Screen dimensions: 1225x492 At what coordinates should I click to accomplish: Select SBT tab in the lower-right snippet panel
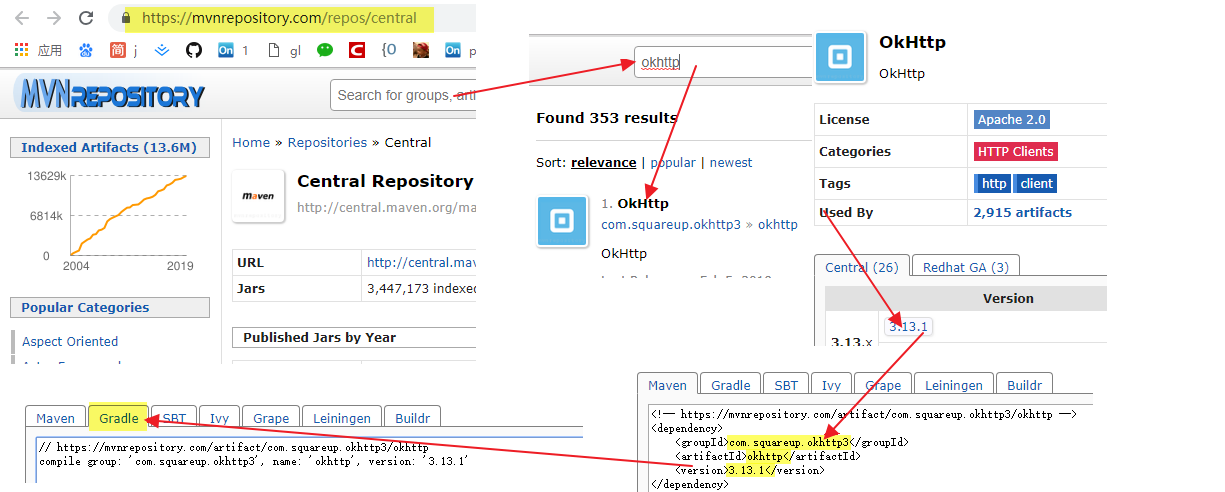786,385
